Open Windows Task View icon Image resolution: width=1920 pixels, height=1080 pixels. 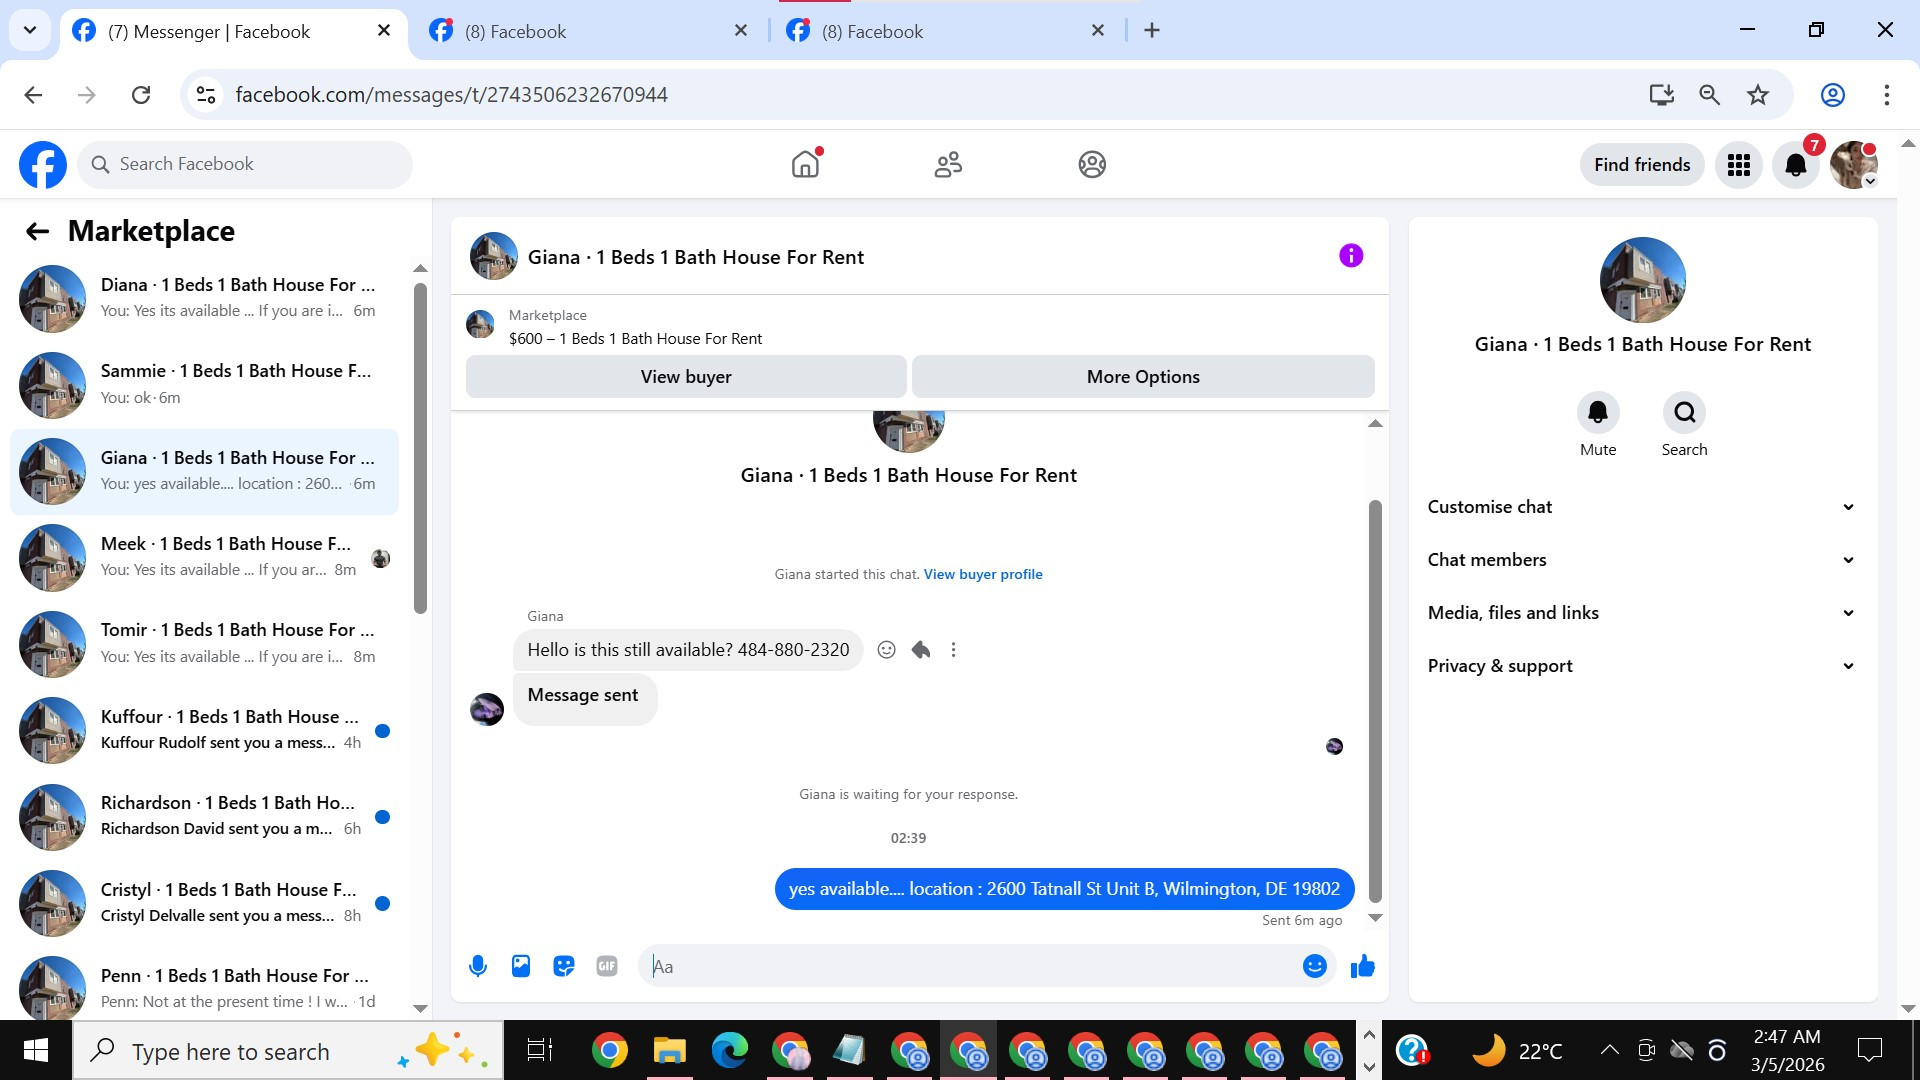tap(540, 1050)
